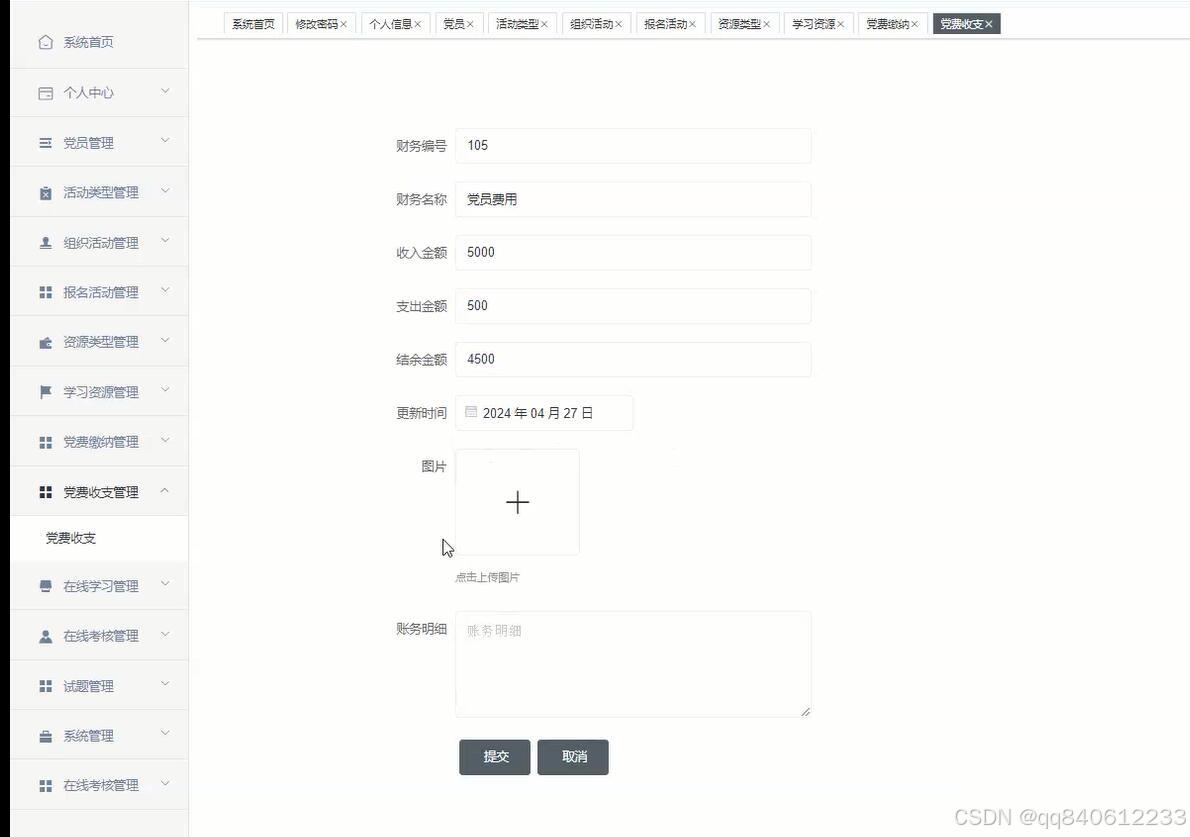Open the calendar icon in 更新时间 field

(x=470, y=411)
